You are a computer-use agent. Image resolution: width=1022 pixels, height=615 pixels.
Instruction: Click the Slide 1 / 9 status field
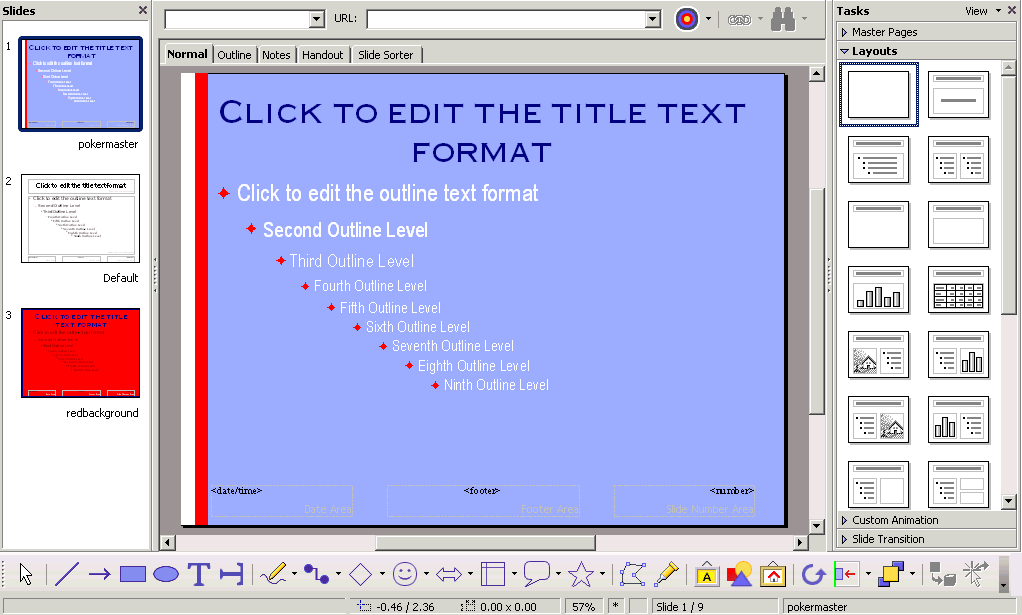[x=716, y=607]
